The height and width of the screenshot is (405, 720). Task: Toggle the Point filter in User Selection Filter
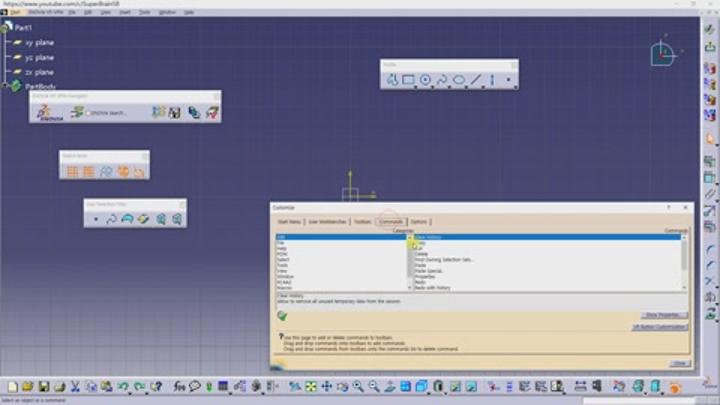(96, 219)
